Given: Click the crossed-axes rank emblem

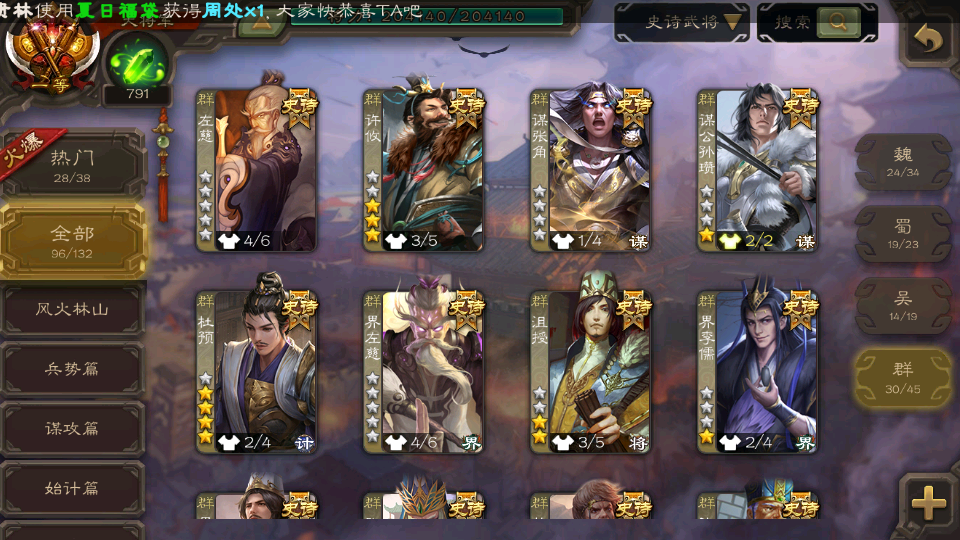Looking at the screenshot, I should pyautogui.click(x=52, y=52).
